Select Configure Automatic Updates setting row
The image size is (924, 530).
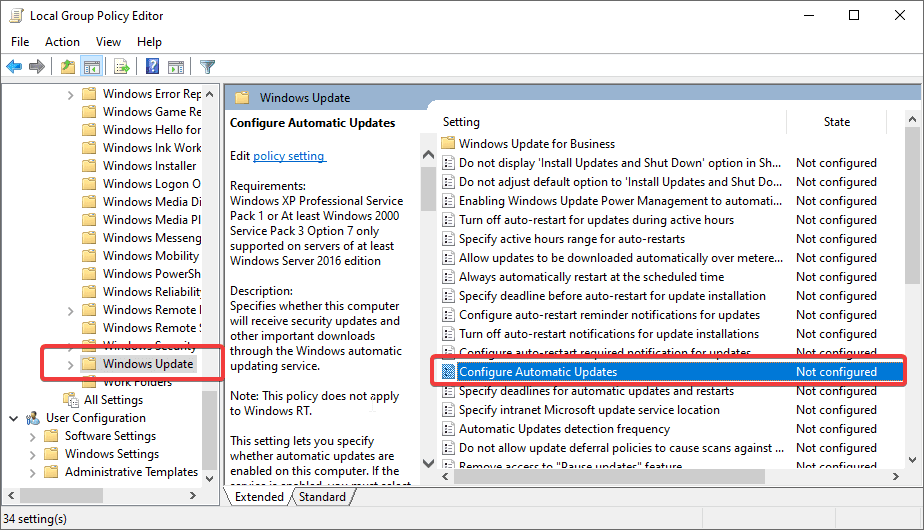point(672,371)
